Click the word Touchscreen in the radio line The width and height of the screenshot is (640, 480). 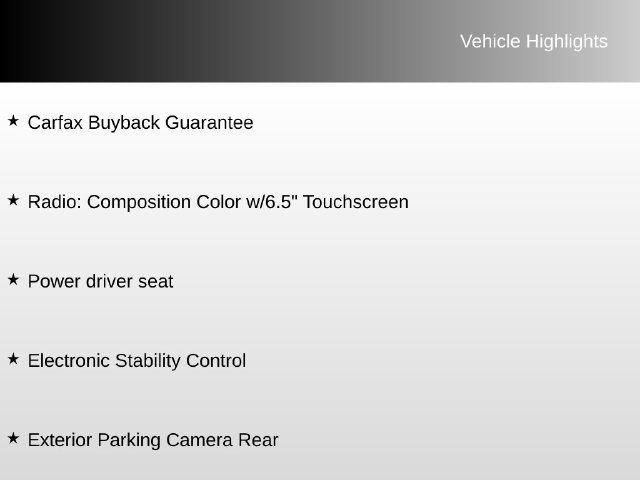pyautogui.click(x=356, y=202)
